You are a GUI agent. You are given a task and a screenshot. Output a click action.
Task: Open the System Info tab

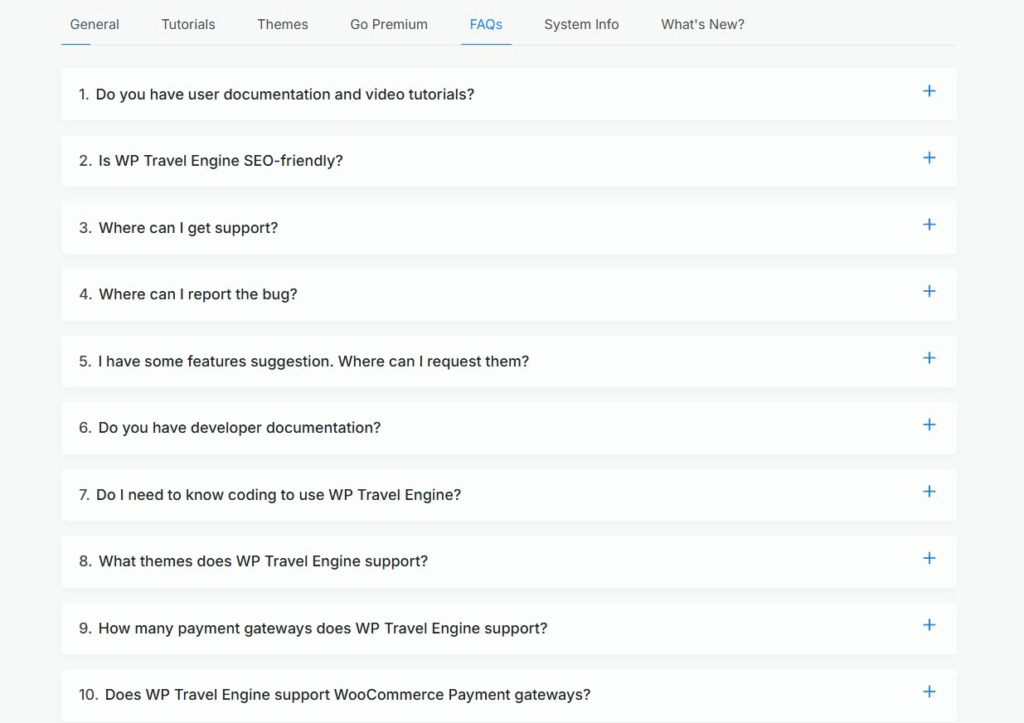click(581, 24)
